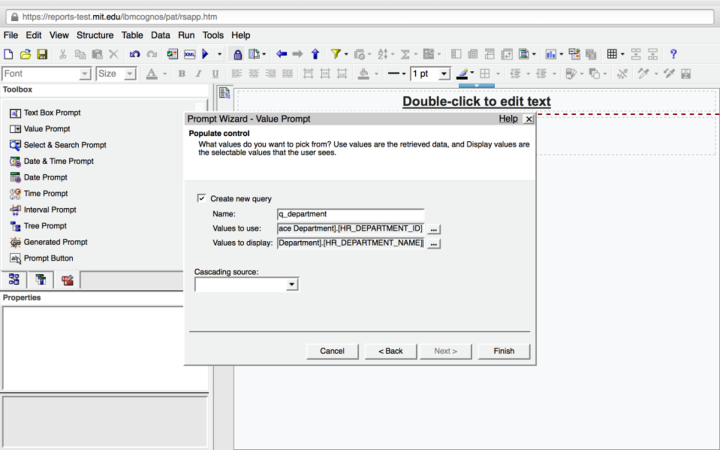720x450 pixels.
Task: Click the blue Back arrow toolbar icon
Action: pyautogui.click(x=282, y=54)
